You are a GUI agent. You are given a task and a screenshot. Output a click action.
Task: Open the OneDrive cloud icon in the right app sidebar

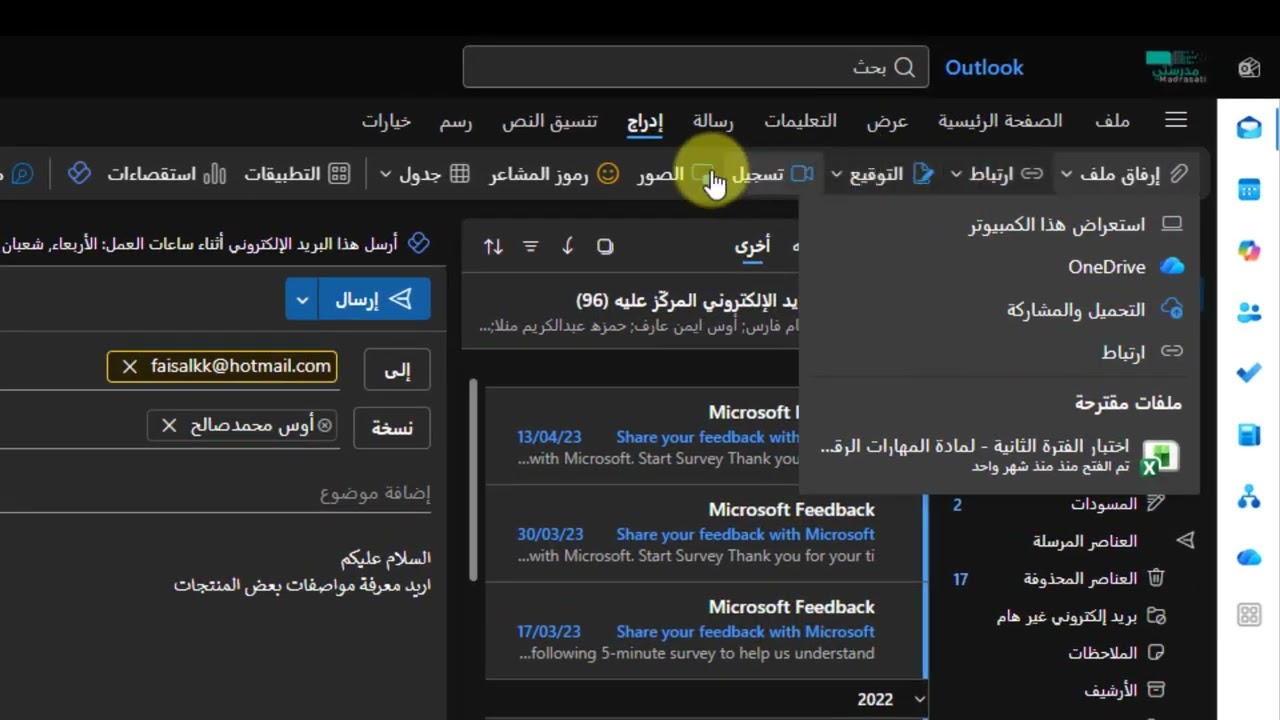click(1249, 557)
